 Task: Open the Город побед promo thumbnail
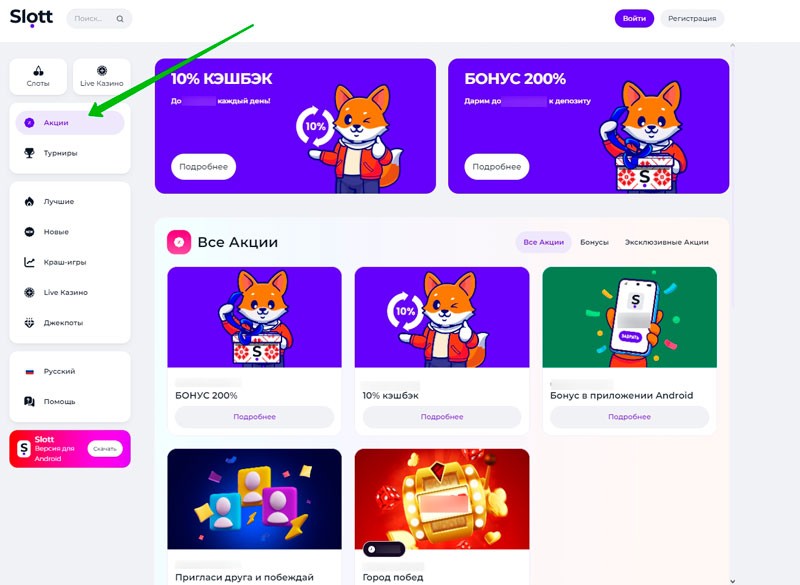pyautogui.click(x=442, y=499)
